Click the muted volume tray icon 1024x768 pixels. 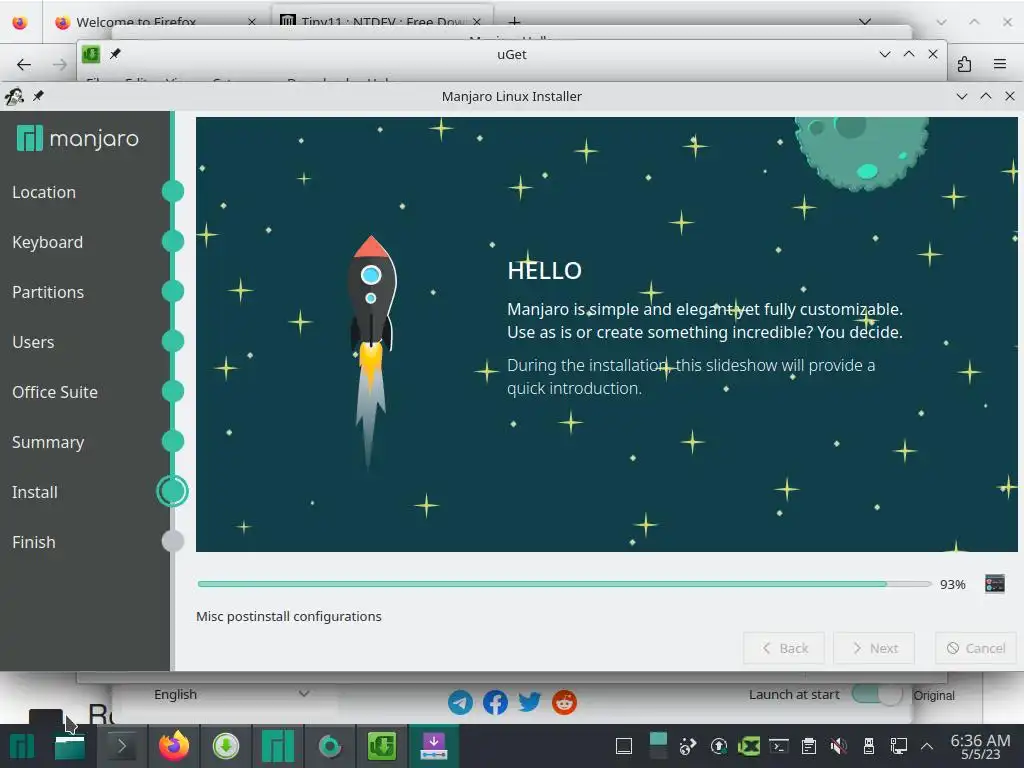tap(839, 746)
